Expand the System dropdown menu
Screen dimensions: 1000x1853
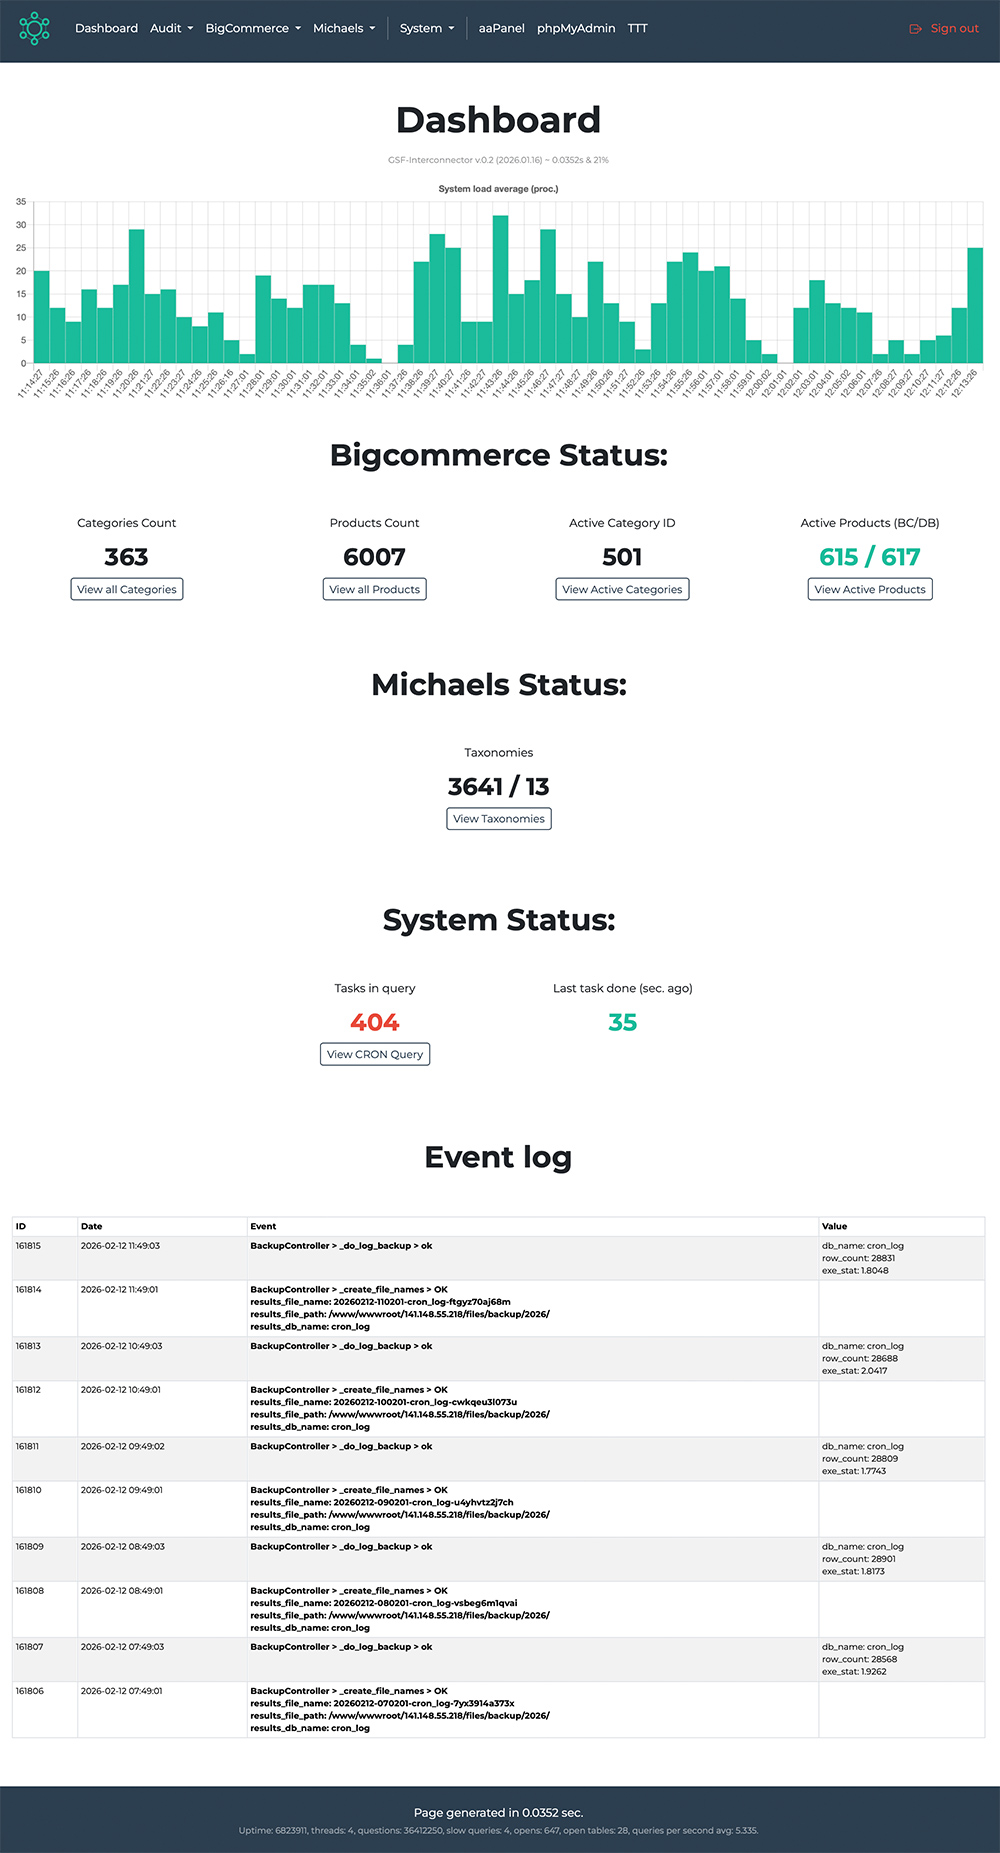pos(427,28)
